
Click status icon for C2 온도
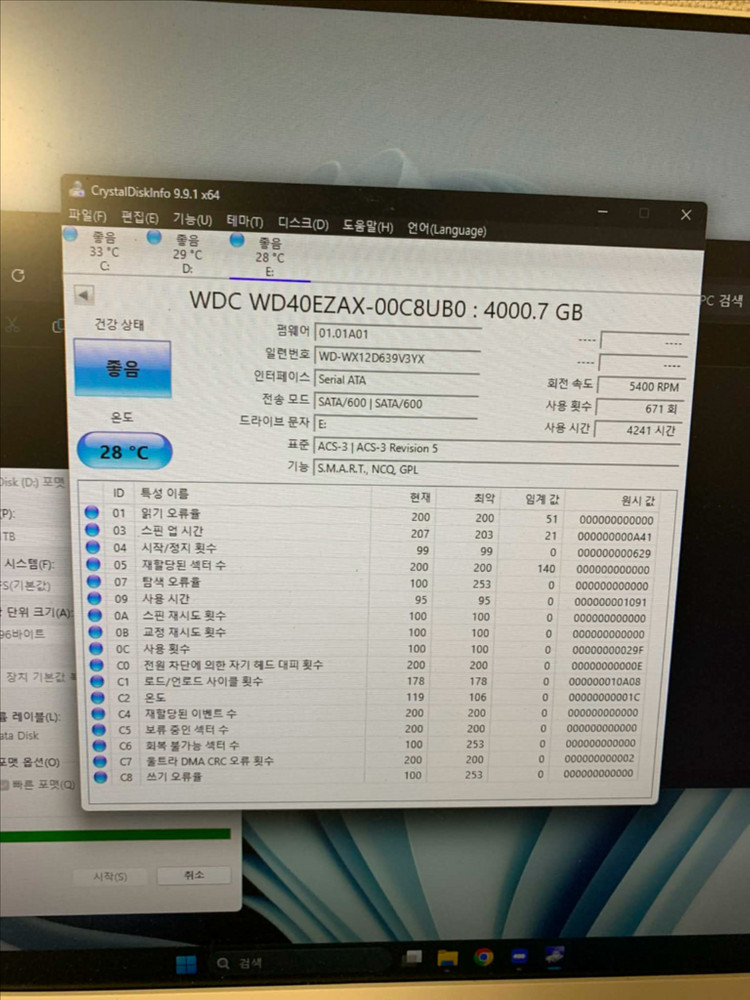coord(98,697)
